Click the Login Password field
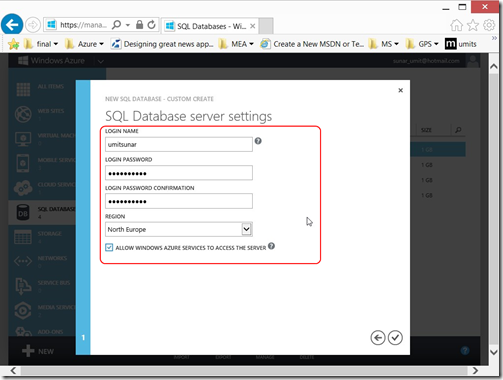The height and width of the screenshot is (380, 503). pyautogui.click(x=179, y=173)
